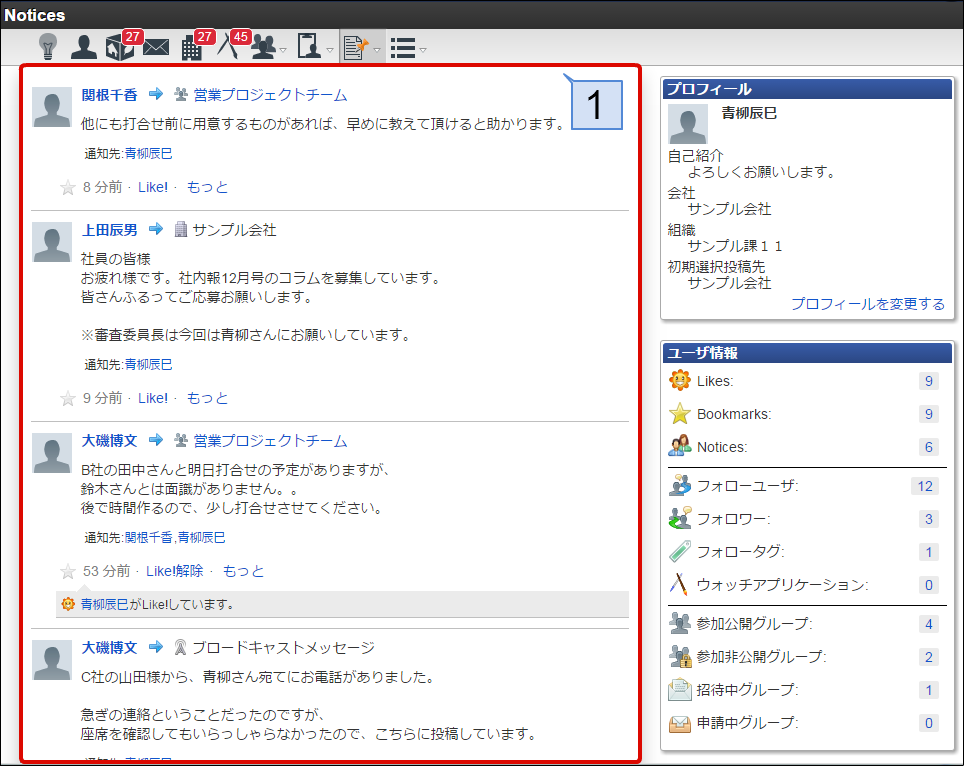The width and height of the screenshot is (964, 766).
Task: Click もっと on the 8 分前 post
Action: [207, 187]
